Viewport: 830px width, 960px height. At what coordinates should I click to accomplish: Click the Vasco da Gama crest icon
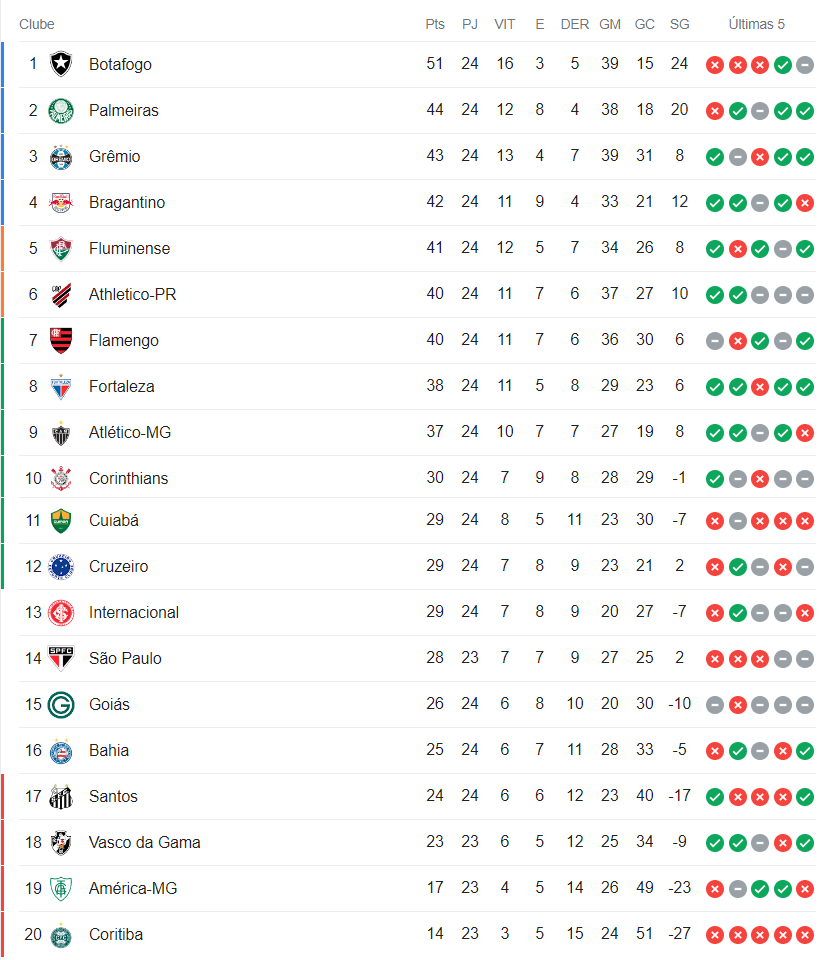tap(61, 842)
